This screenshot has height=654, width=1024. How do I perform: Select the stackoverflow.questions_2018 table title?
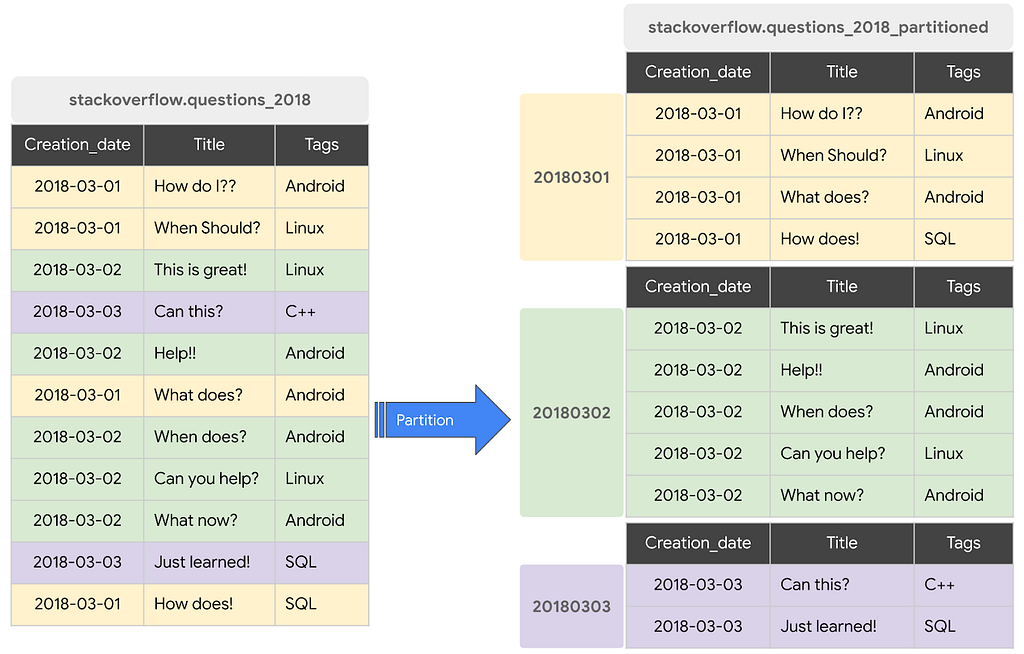[x=190, y=100]
